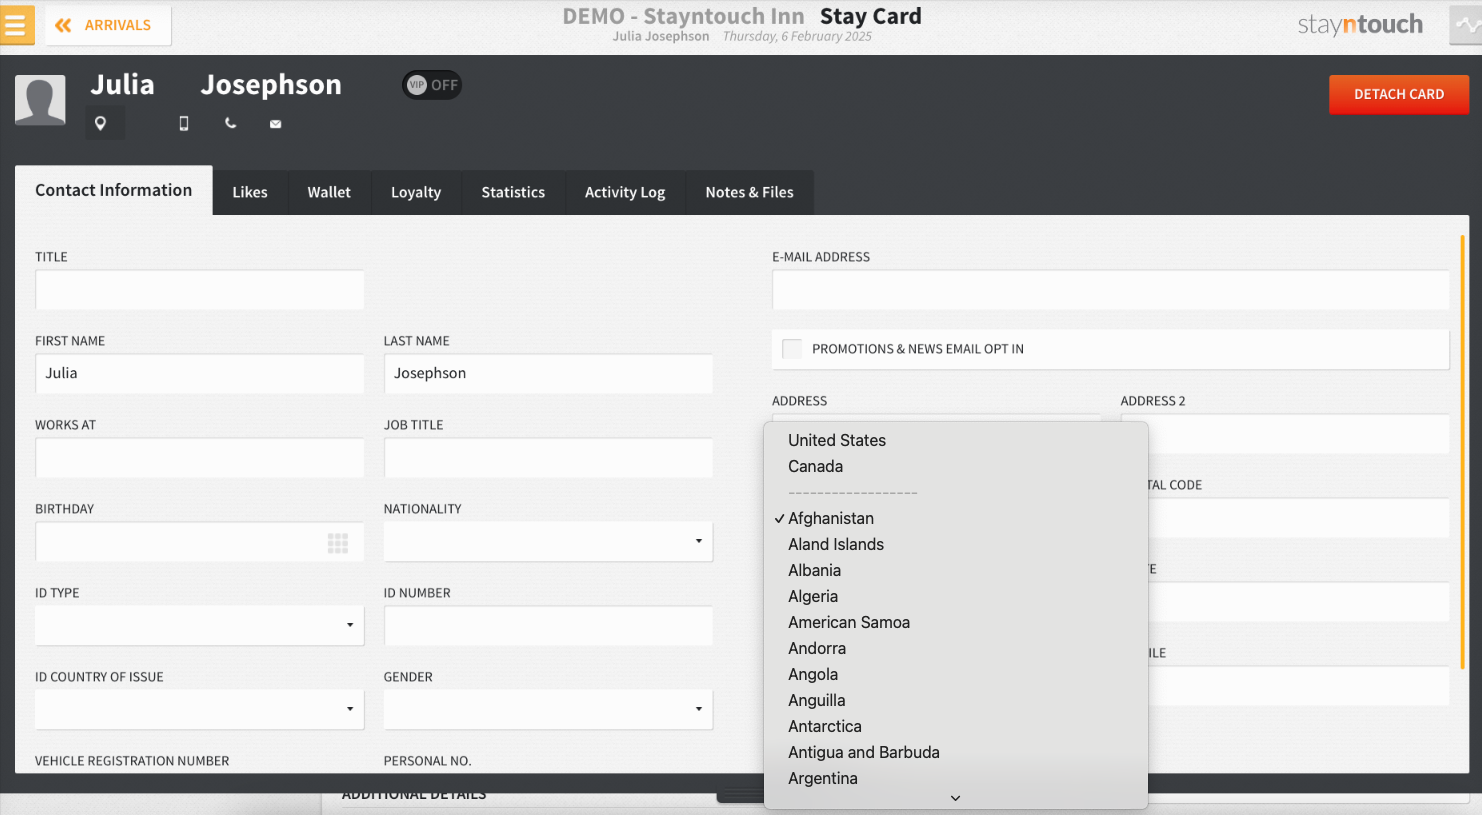Click the guest avatar placeholder image
The width and height of the screenshot is (1482, 815).
[x=40, y=100]
